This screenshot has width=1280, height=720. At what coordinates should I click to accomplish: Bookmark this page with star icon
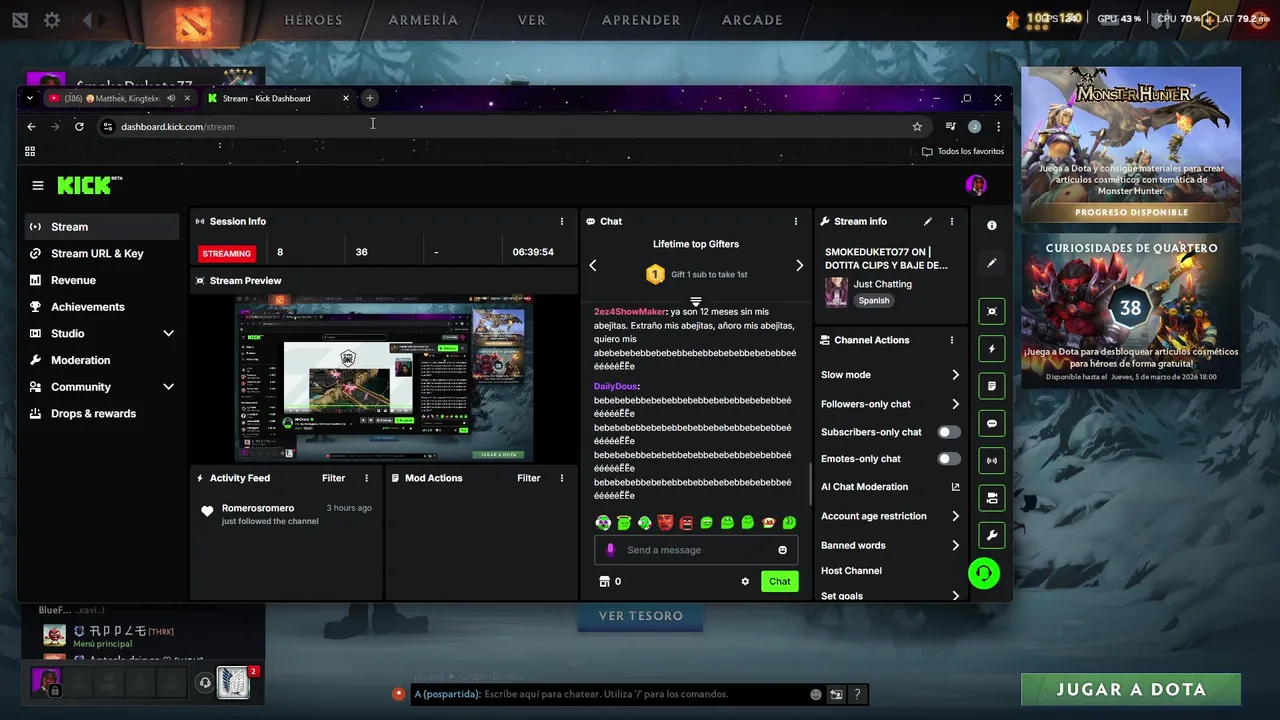pos(917,126)
